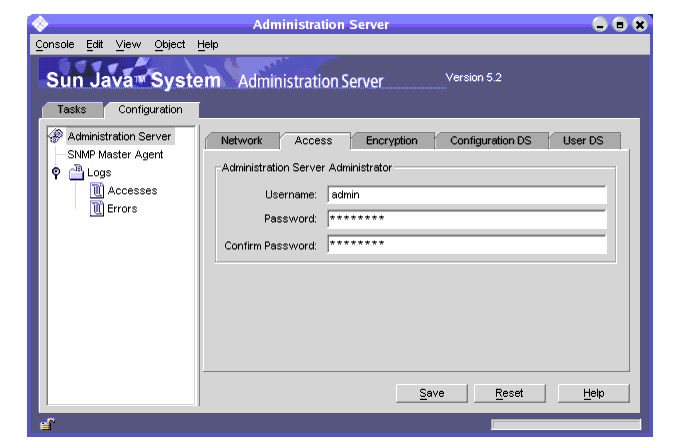Select Errors in the tree
680x441 pixels.
tap(122, 209)
